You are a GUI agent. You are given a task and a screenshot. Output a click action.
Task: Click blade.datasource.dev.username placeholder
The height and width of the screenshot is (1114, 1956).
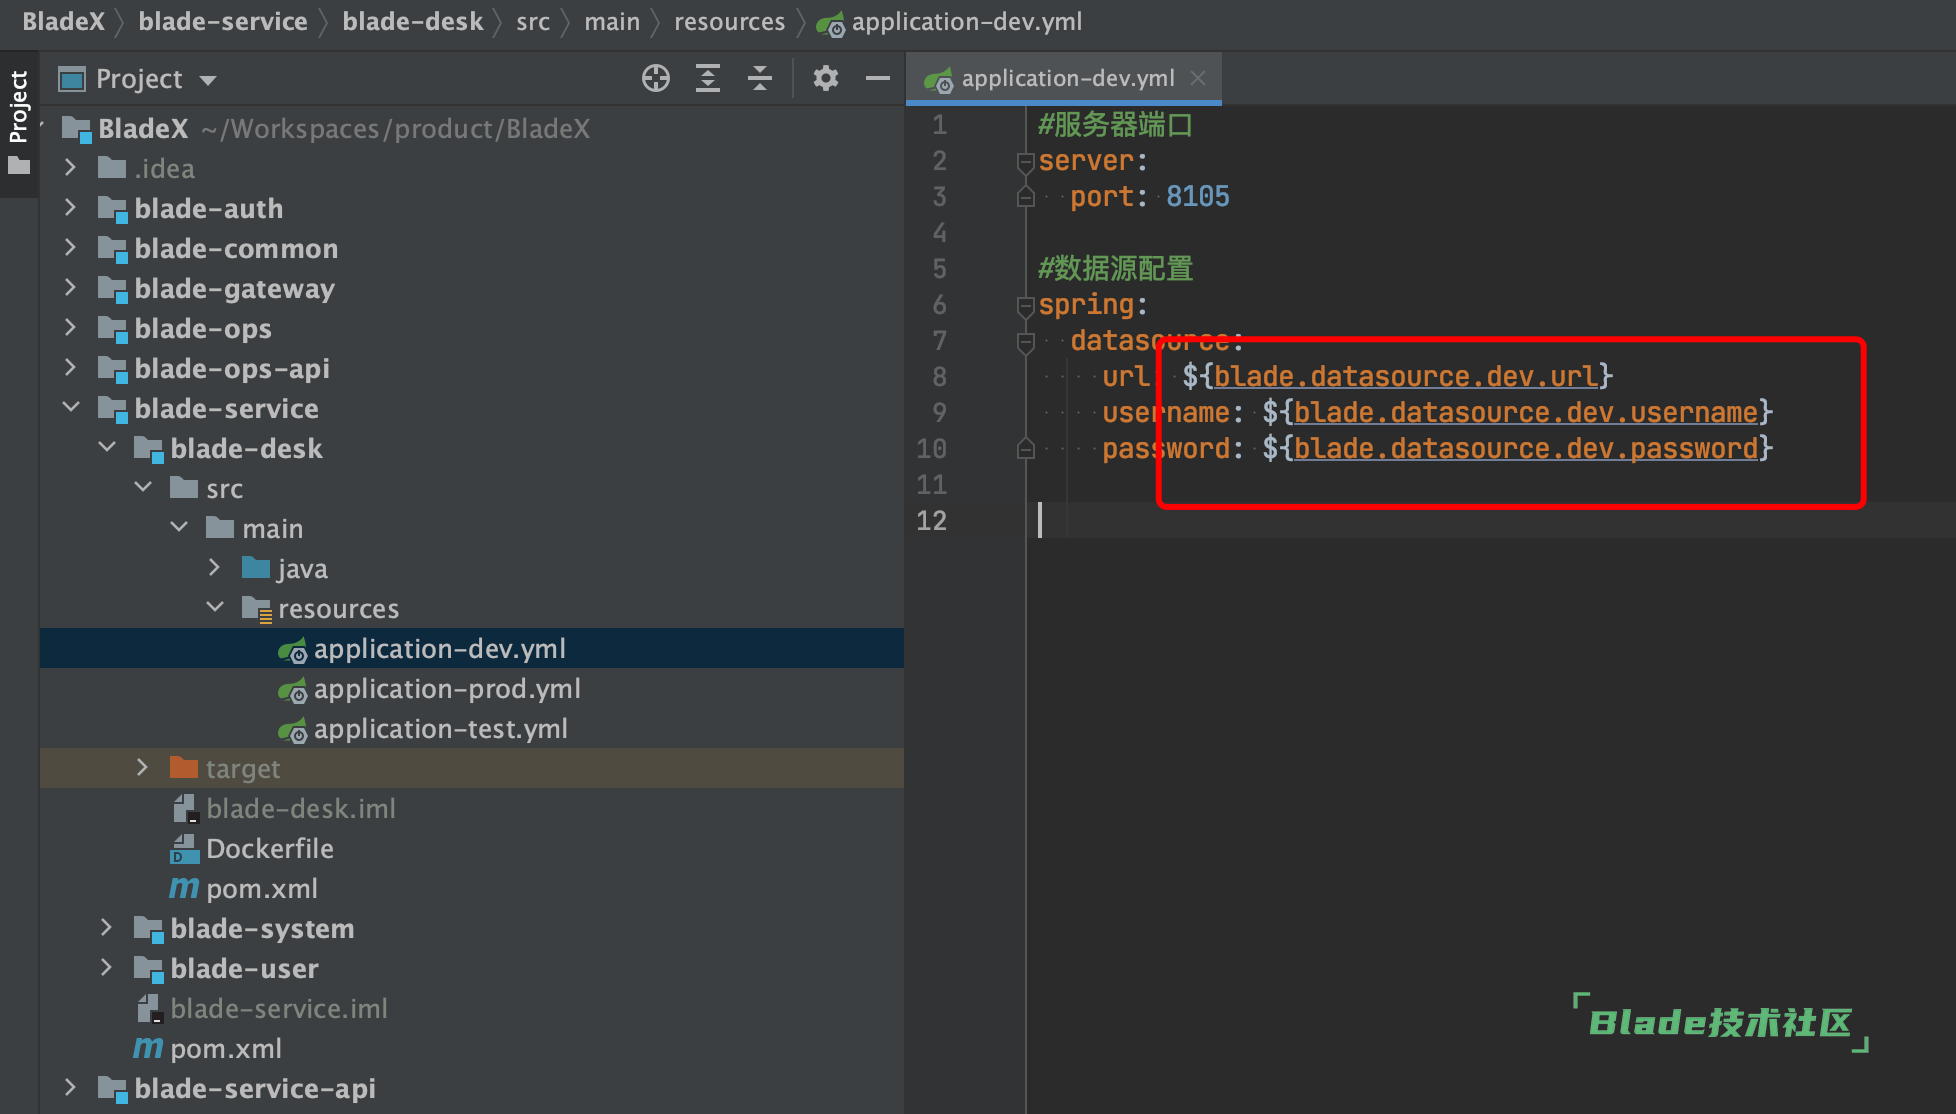click(1526, 413)
